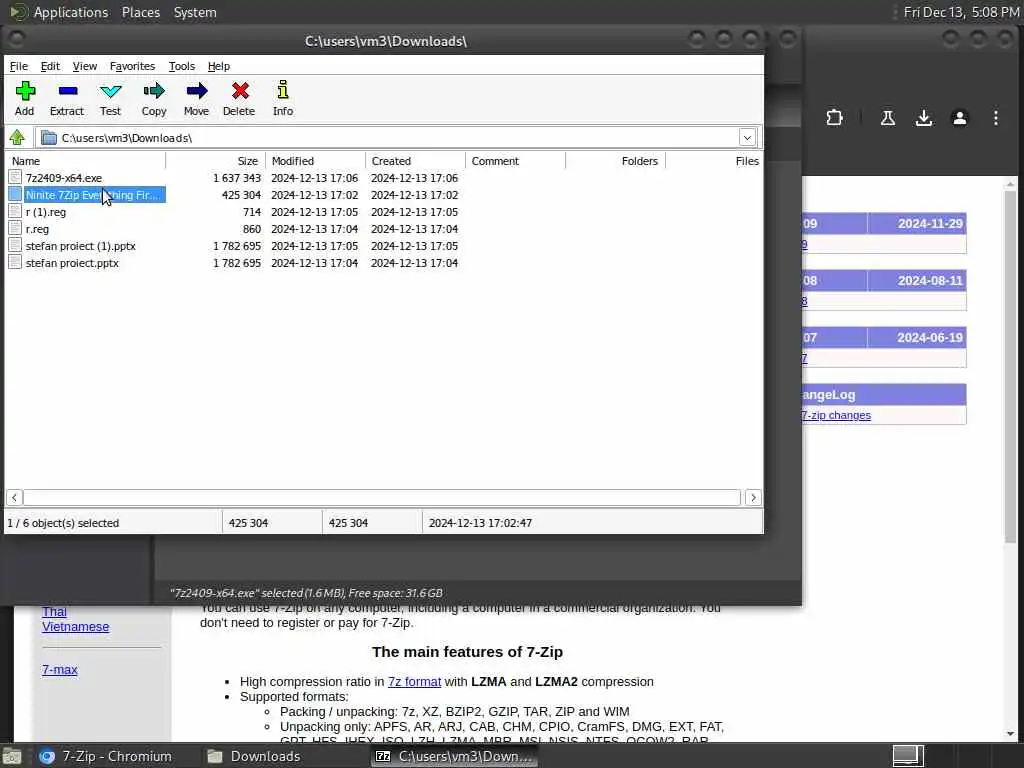Open the File menu

pyautogui.click(x=18, y=66)
